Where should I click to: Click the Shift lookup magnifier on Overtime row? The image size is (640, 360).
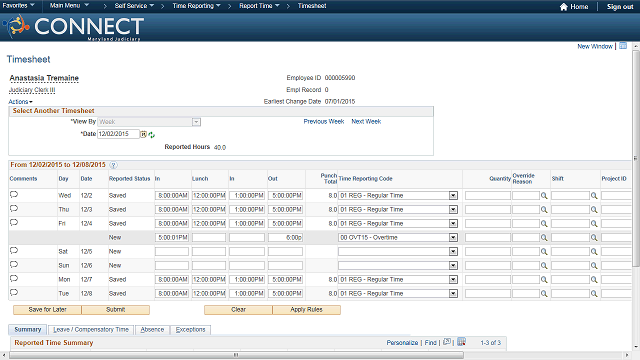tap(594, 238)
